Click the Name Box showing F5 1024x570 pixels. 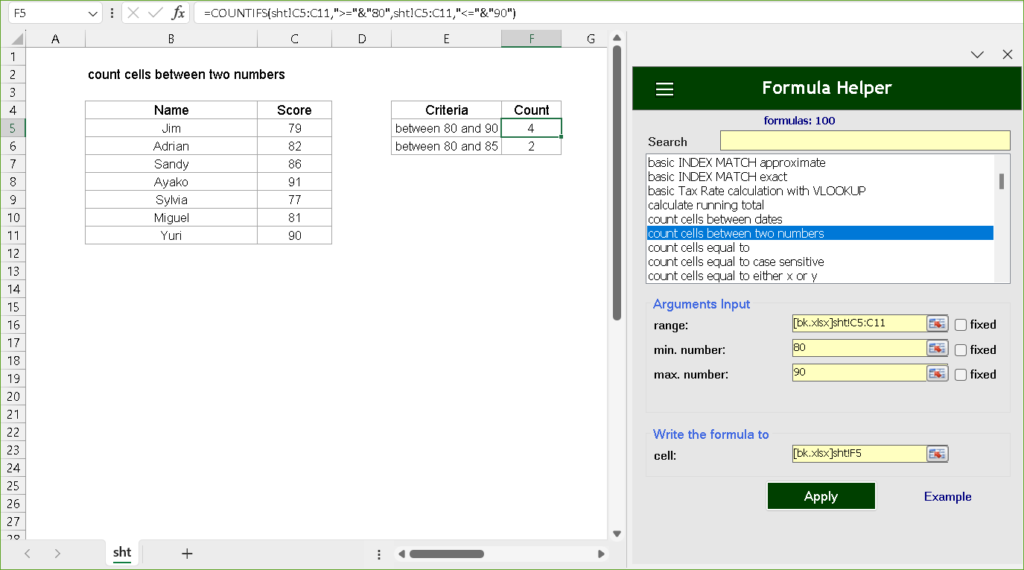47,13
